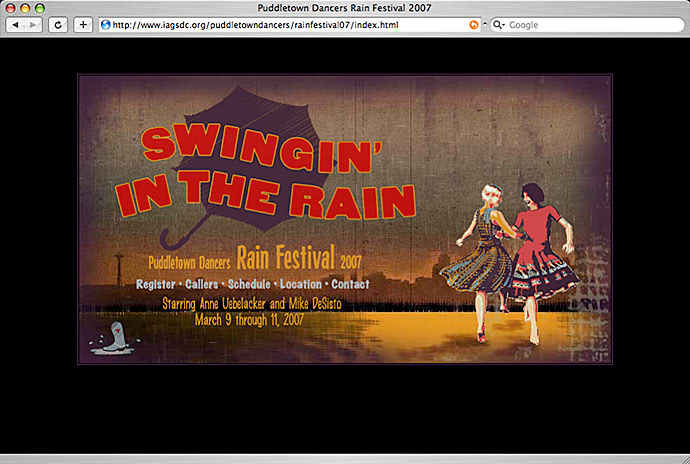
Task: Select the URL address field text
Action: coord(255,25)
